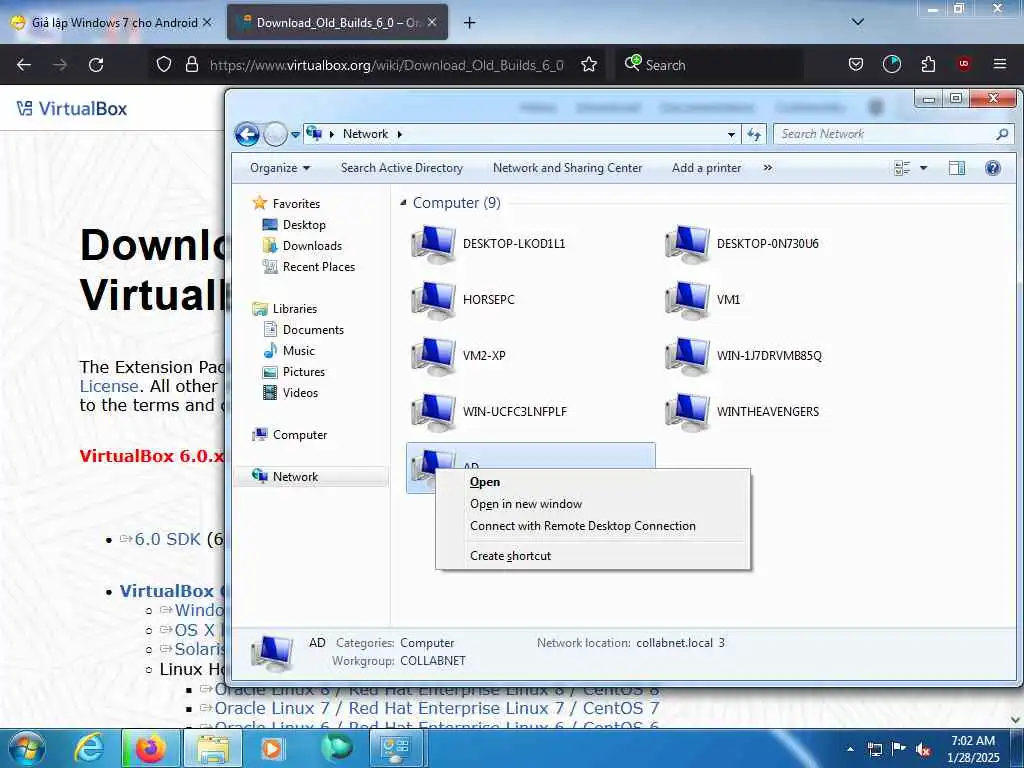Go back in Firefox browser
The height and width of the screenshot is (768, 1024).
[x=24, y=65]
